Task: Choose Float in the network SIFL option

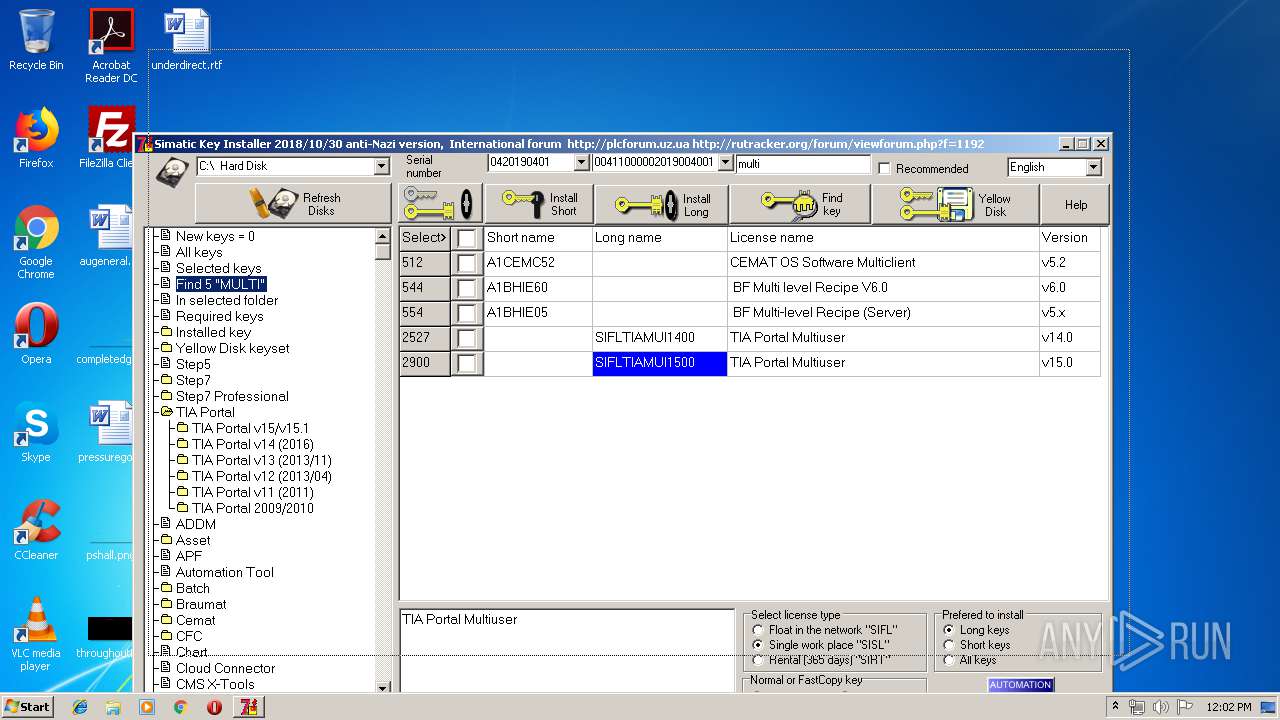Action: tap(758, 630)
